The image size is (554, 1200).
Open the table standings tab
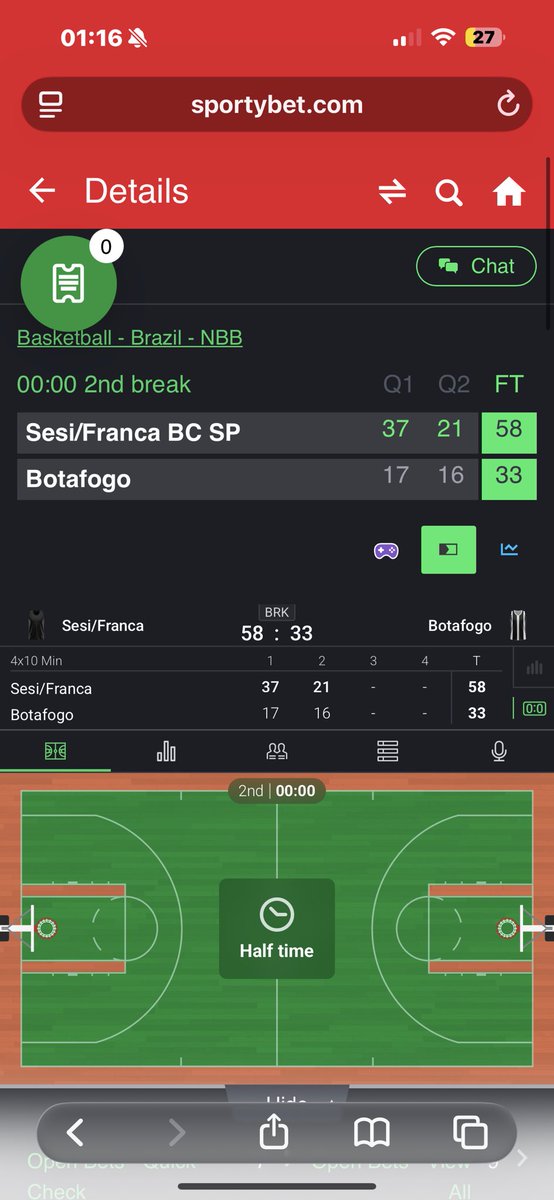388,751
